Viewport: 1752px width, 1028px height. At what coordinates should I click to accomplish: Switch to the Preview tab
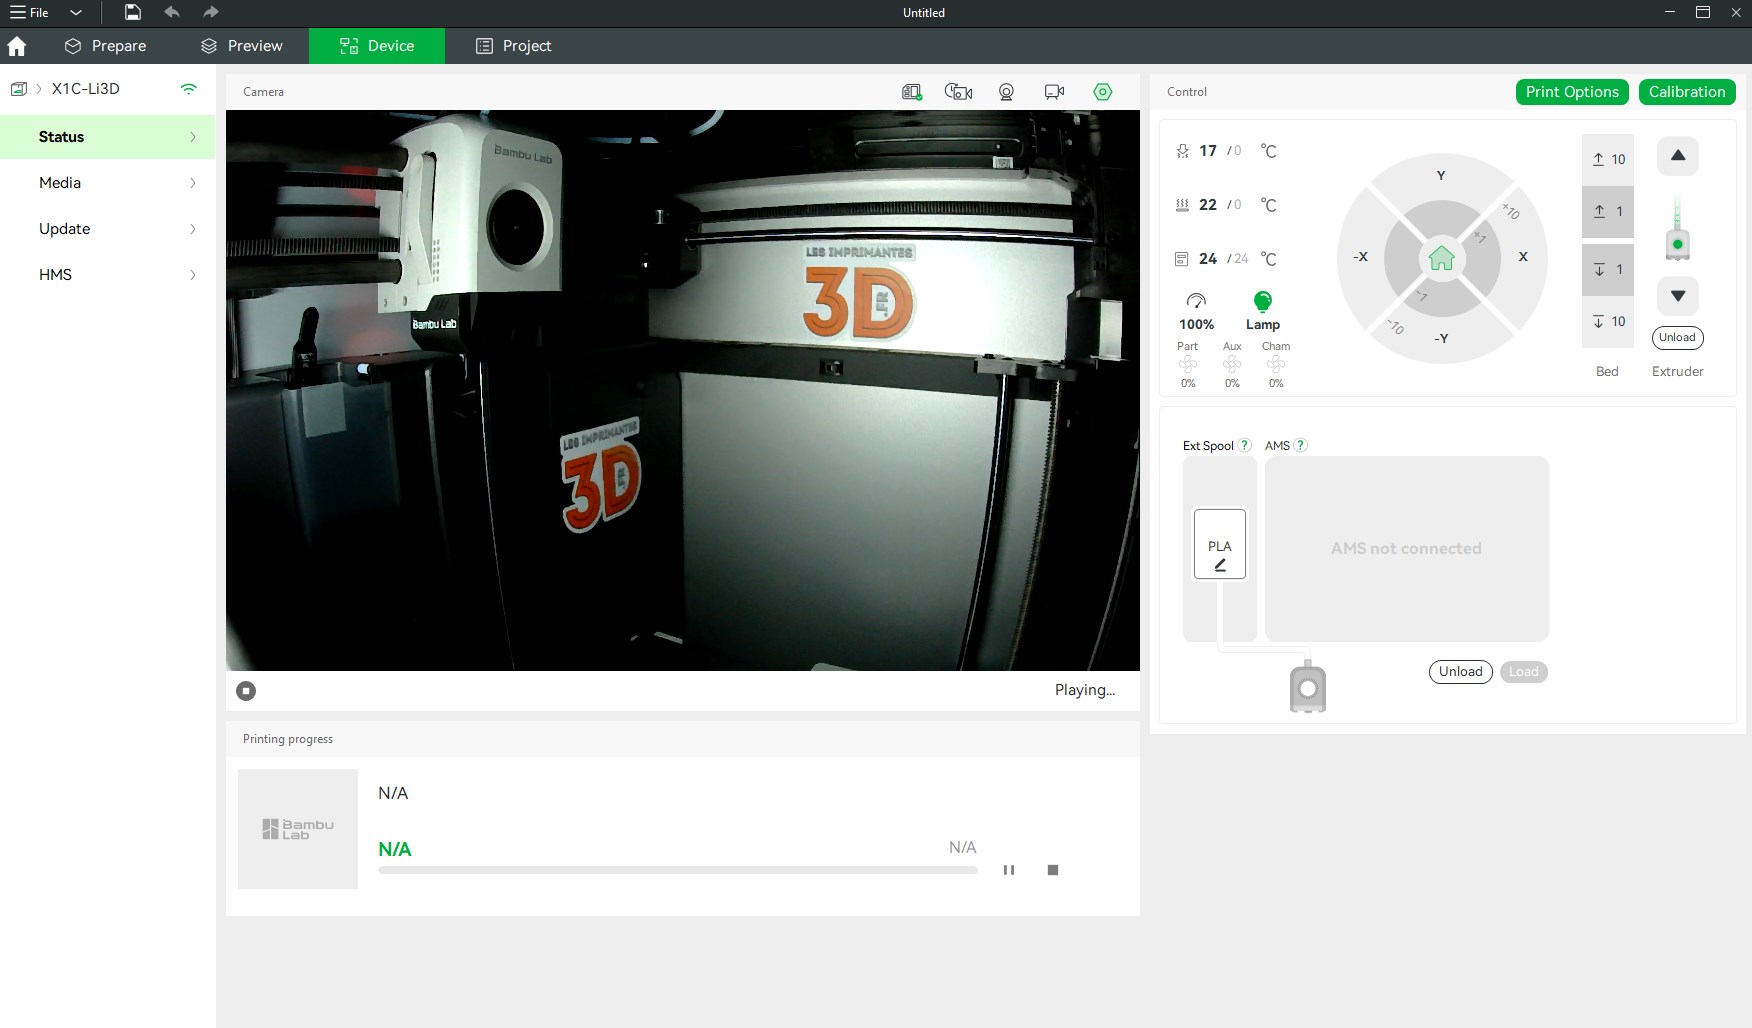(242, 46)
